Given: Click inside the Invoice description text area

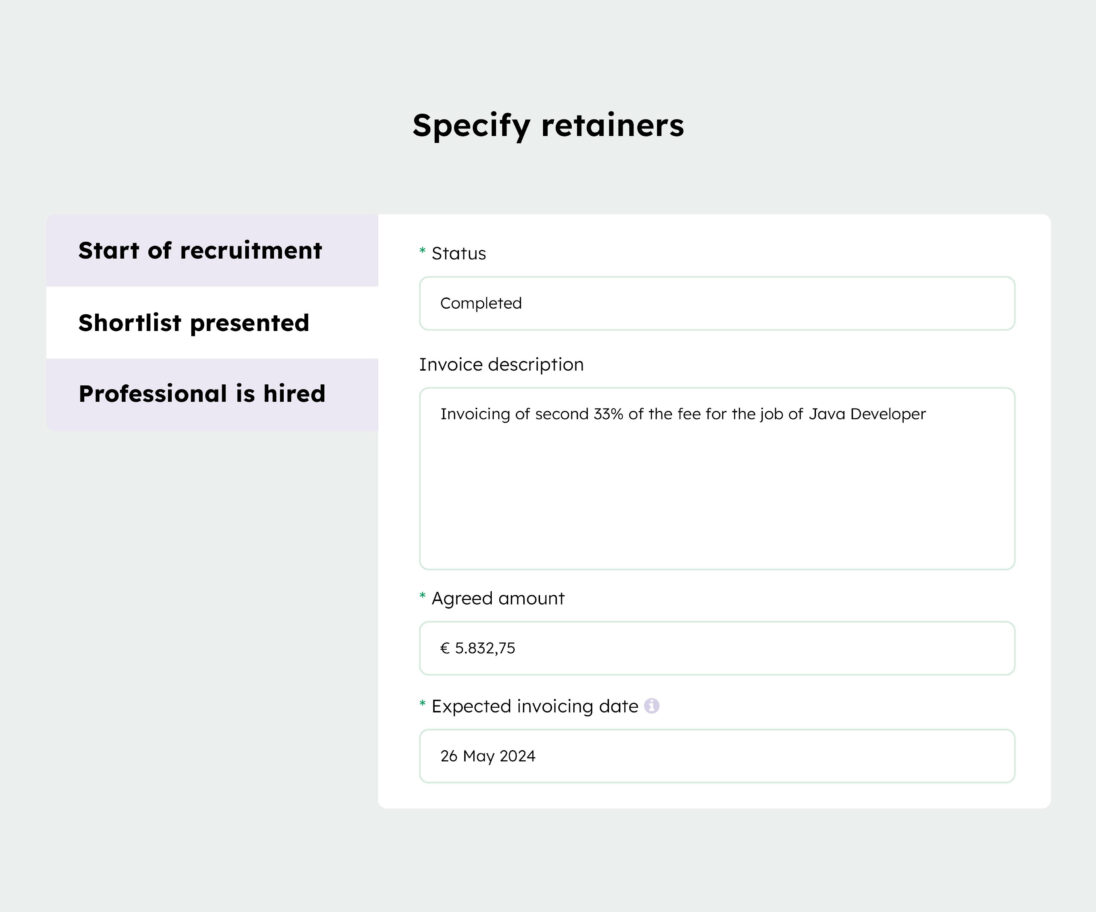Looking at the screenshot, I should (x=716, y=478).
